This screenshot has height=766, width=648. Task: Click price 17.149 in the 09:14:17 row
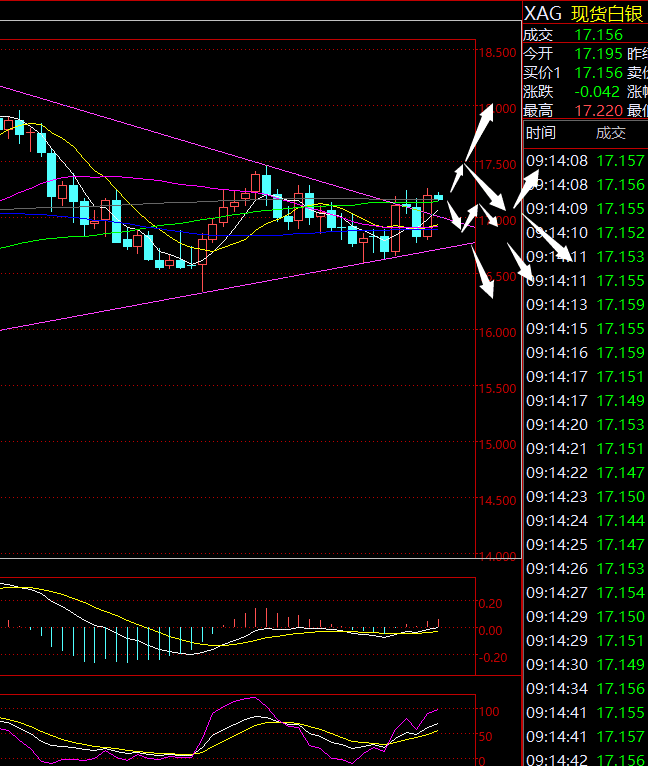pos(621,401)
